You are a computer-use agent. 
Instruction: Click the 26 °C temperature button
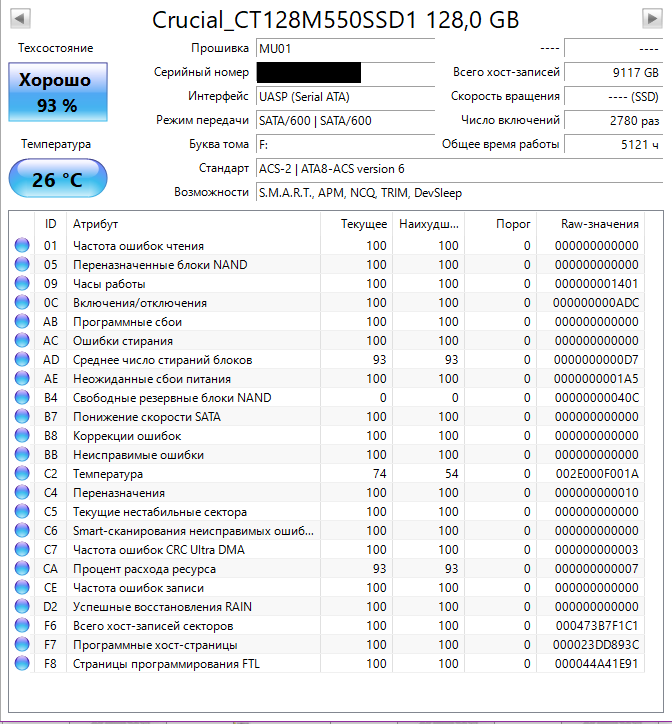(x=58, y=178)
